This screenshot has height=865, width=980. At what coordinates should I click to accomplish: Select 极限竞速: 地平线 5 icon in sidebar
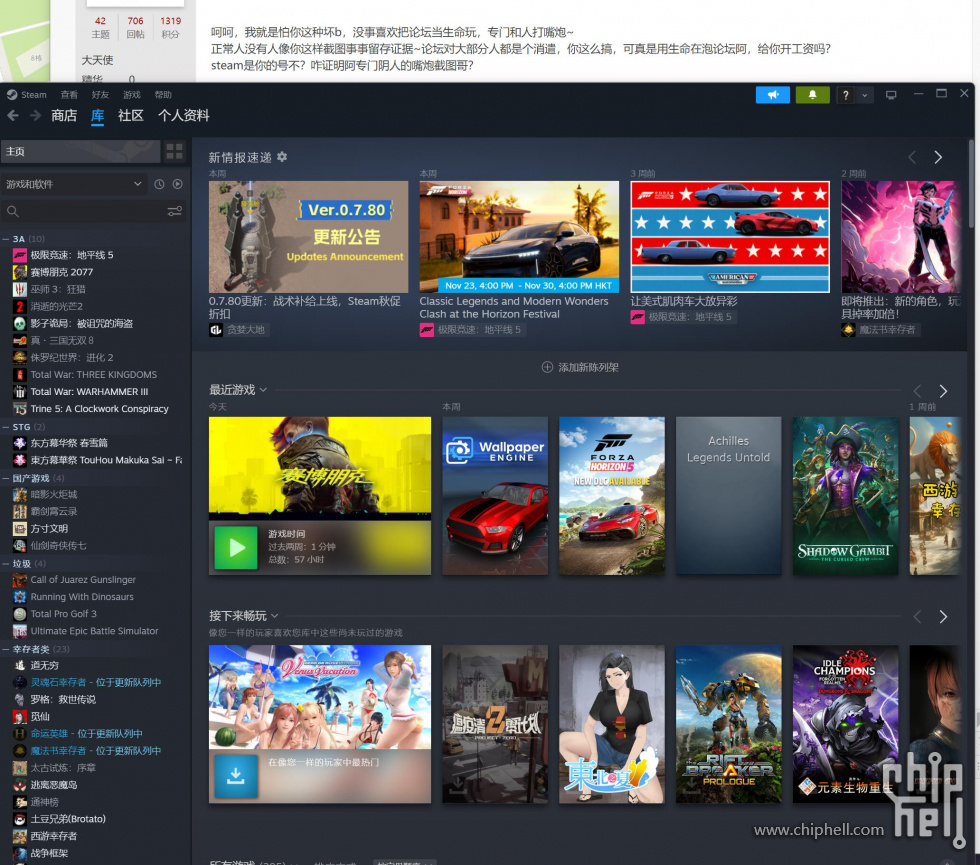(20, 255)
